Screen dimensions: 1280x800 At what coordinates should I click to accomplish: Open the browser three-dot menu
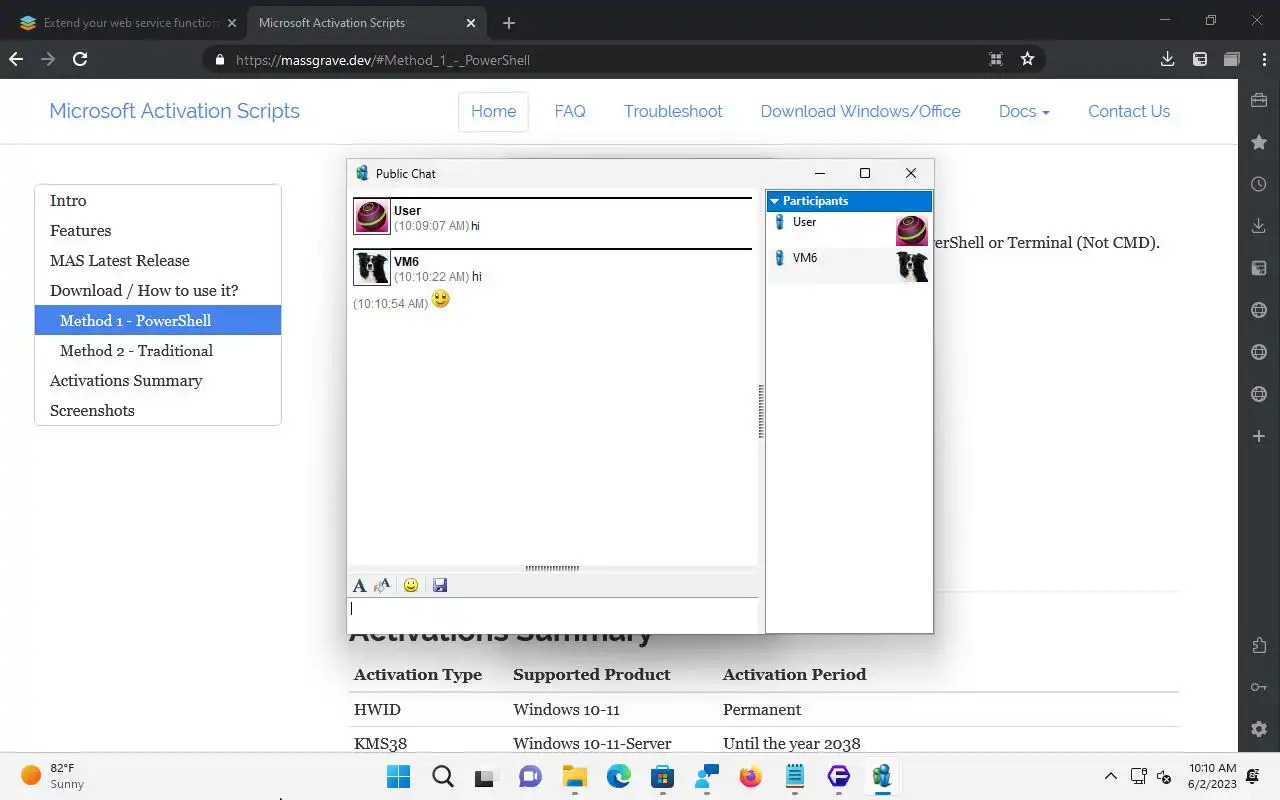(x=1262, y=59)
